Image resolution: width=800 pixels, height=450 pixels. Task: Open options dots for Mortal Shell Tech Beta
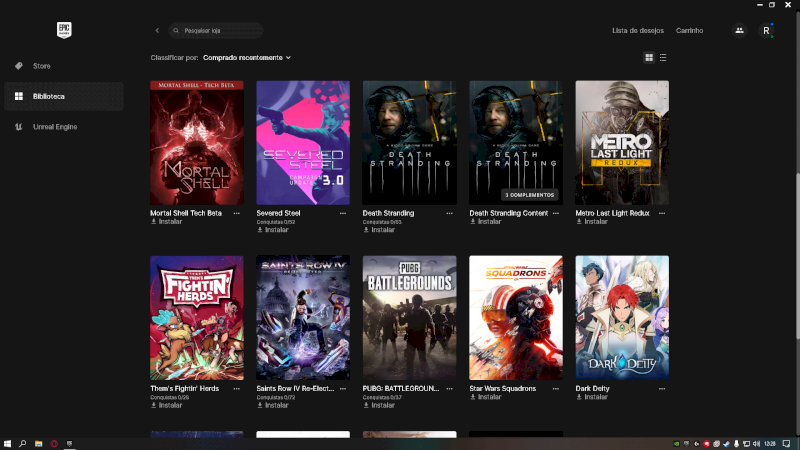(237, 213)
